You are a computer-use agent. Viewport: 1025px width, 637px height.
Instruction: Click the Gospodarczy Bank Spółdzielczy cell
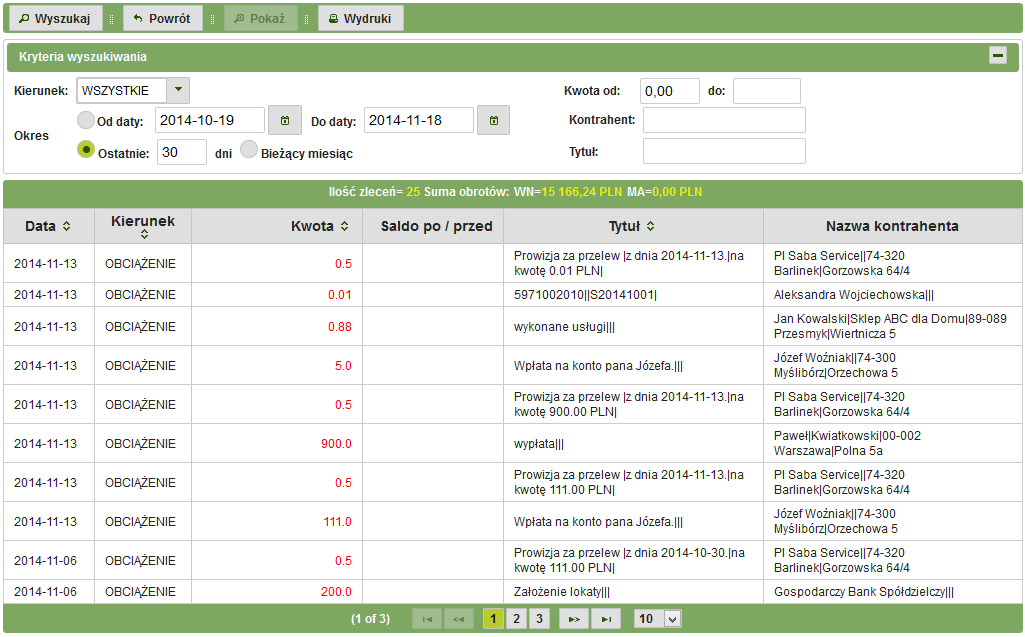(893, 592)
